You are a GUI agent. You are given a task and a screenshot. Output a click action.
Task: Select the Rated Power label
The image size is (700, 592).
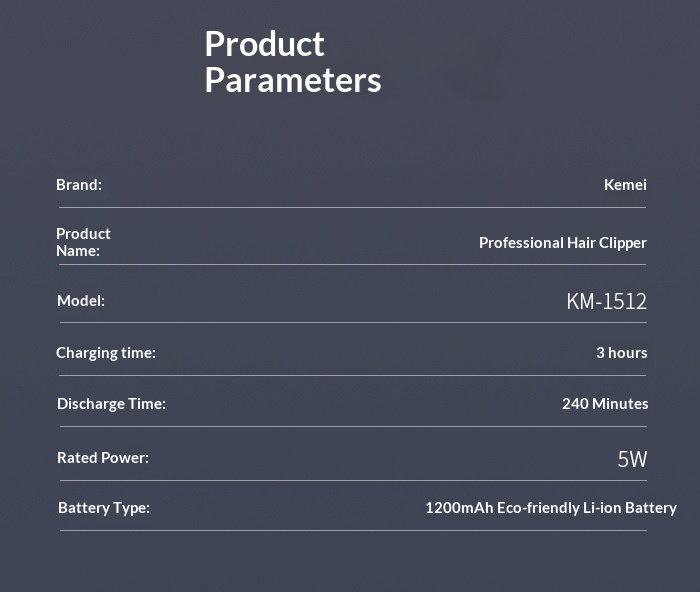[103, 458]
